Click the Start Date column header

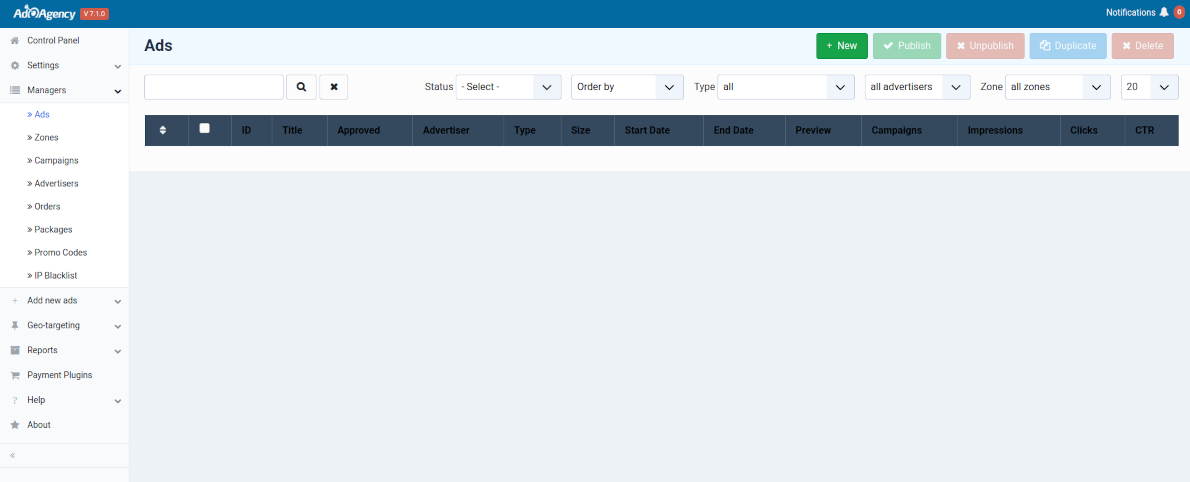pos(647,131)
